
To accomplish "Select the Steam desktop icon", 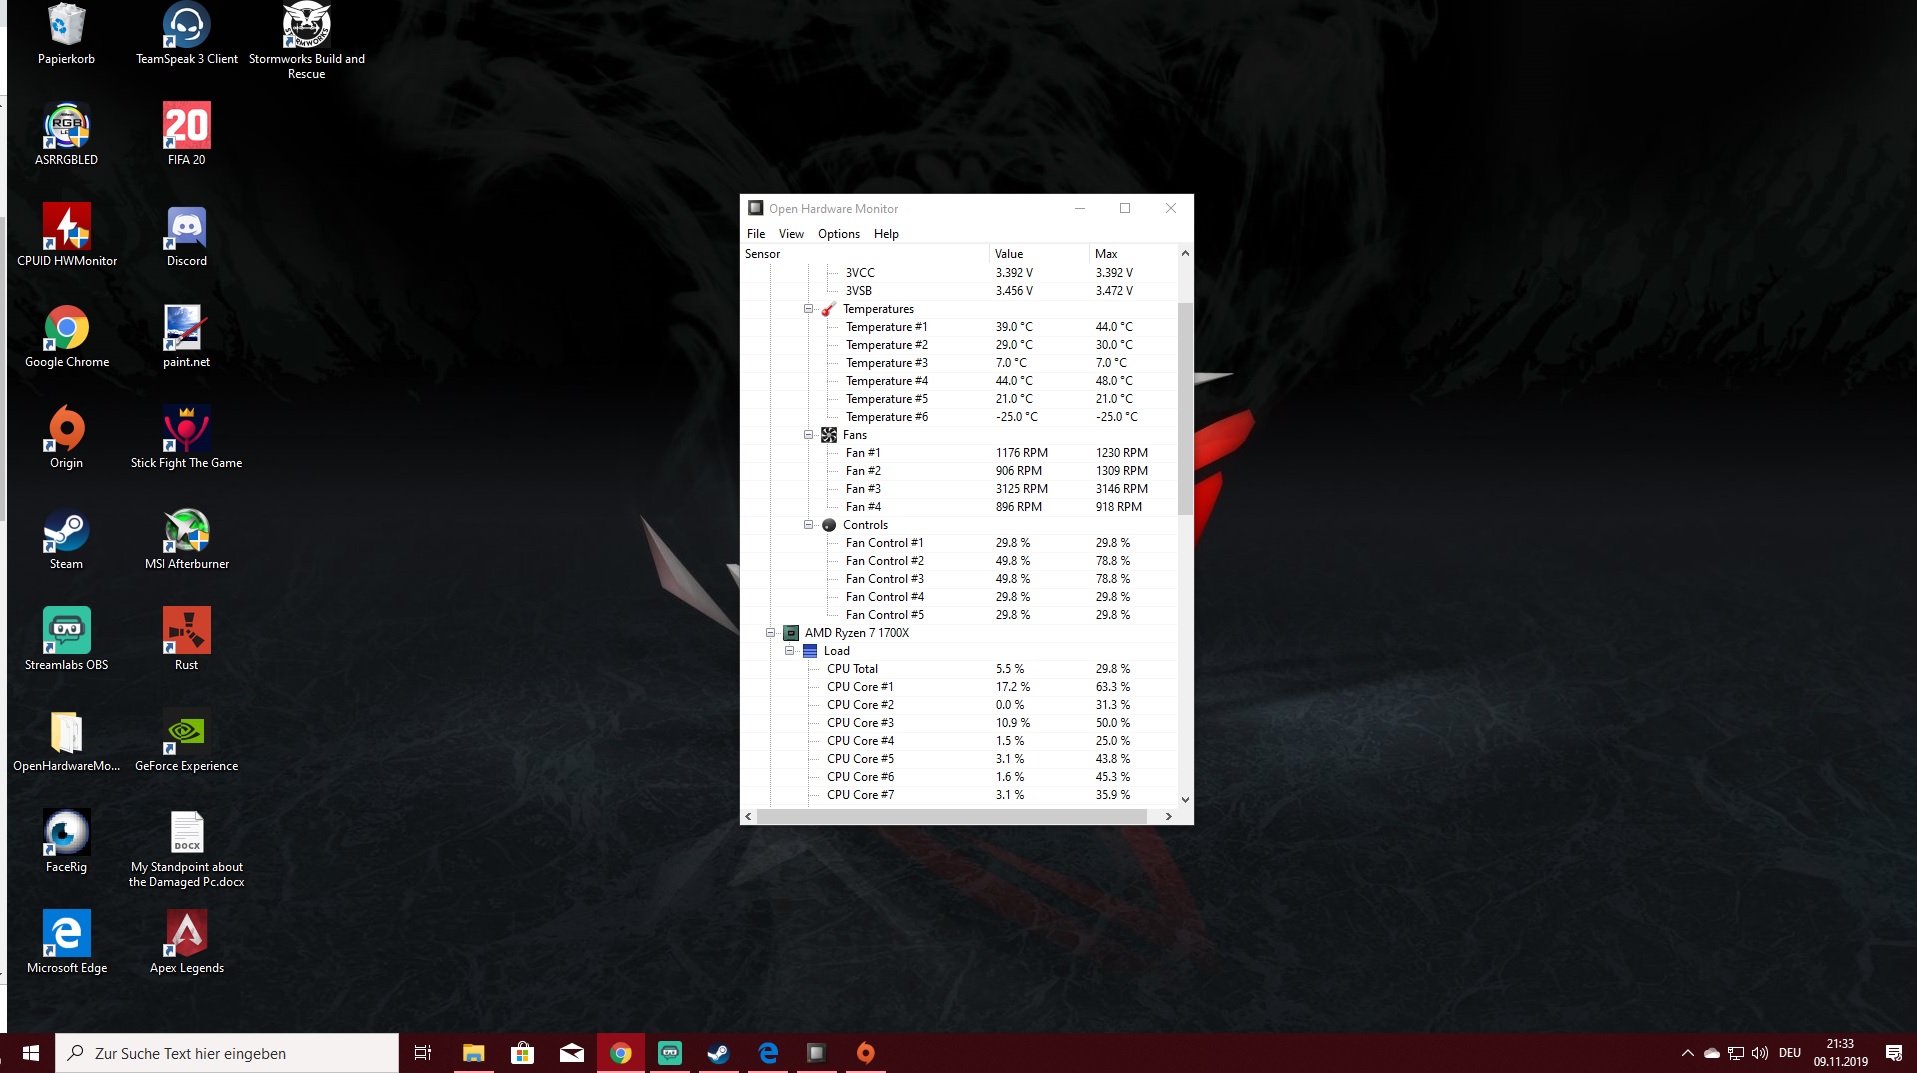I will [67, 539].
